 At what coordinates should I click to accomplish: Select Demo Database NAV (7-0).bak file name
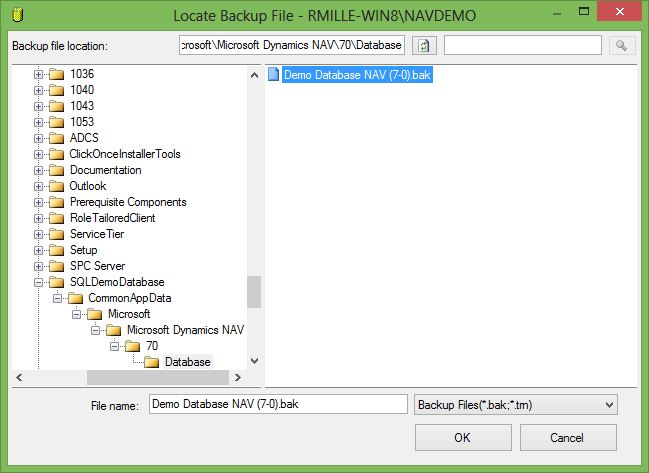(357, 75)
